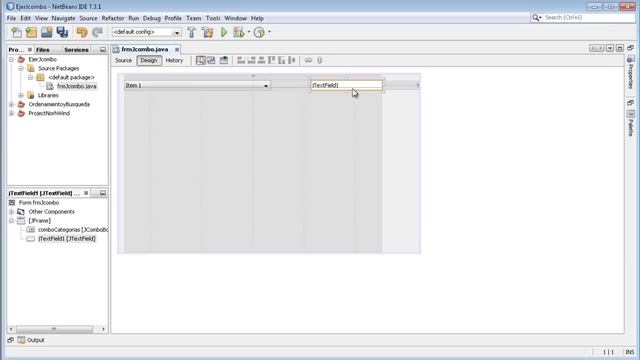
Task: Click the Undo arrow icon
Action: tap(82, 32)
